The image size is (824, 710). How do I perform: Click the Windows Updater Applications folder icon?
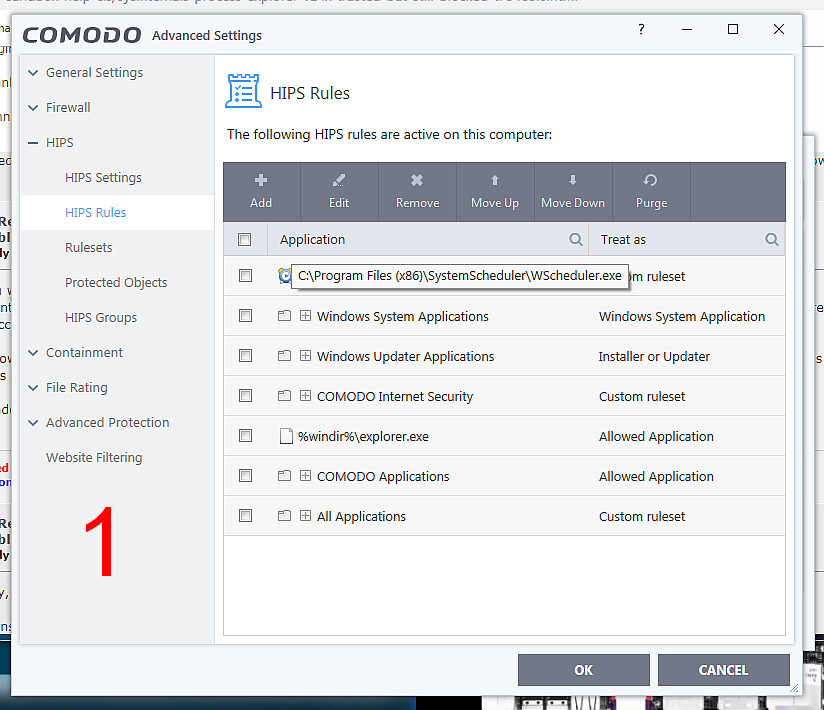(284, 356)
